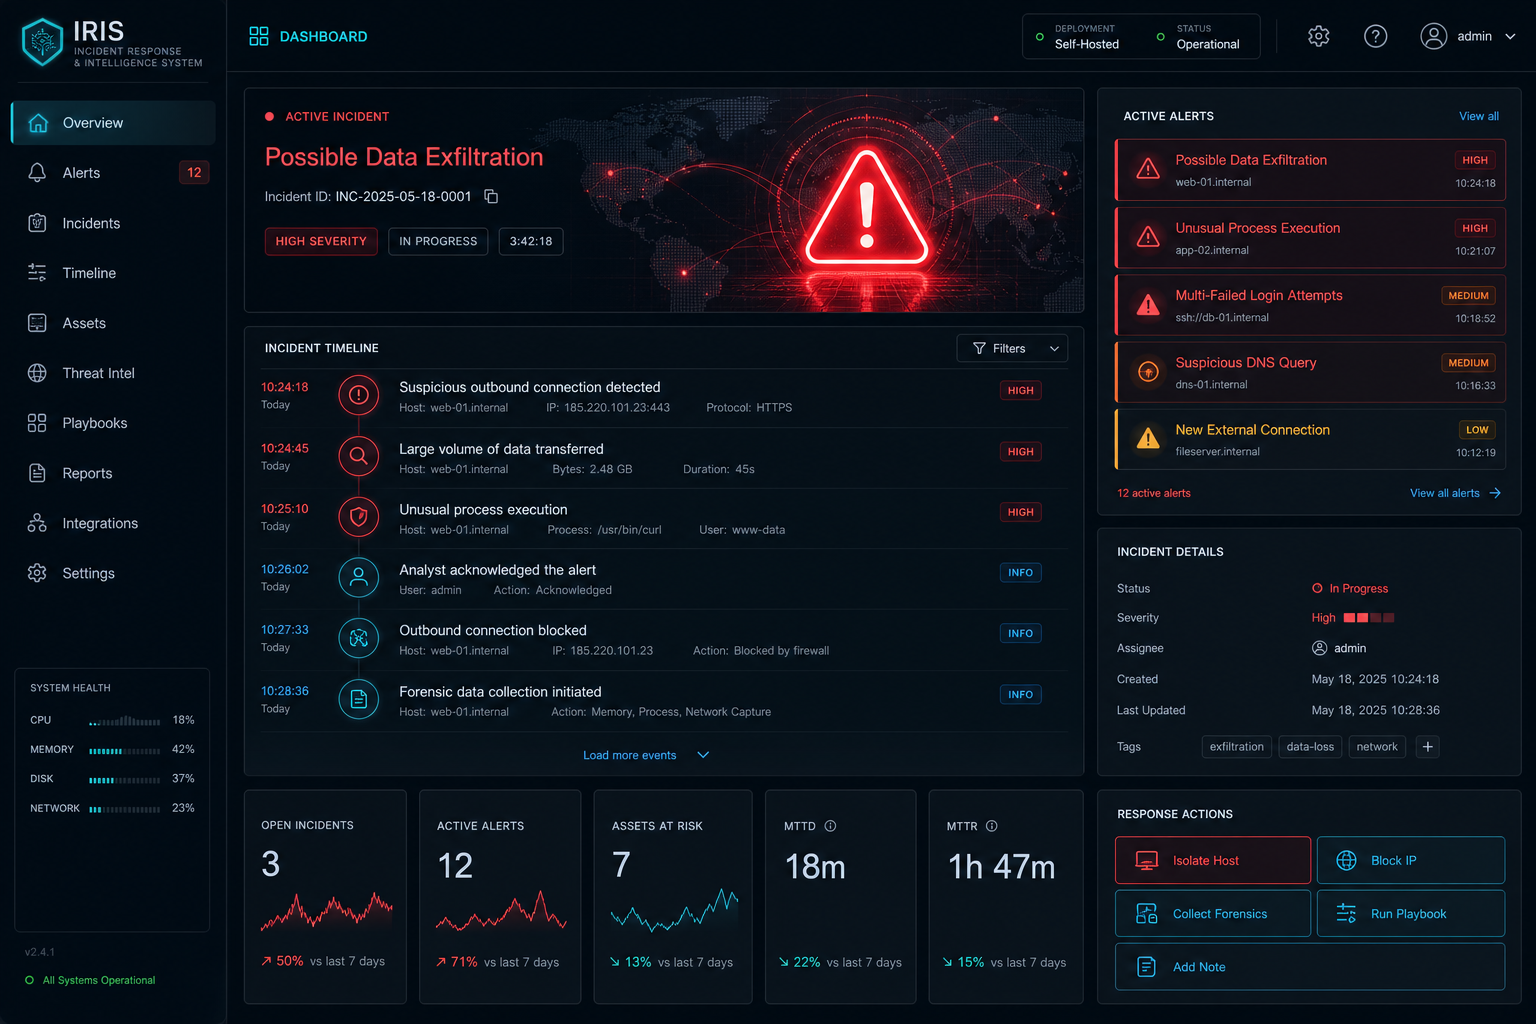This screenshot has width=1536, height=1024.
Task: Open Incidents in the sidebar
Action: coord(113,223)
